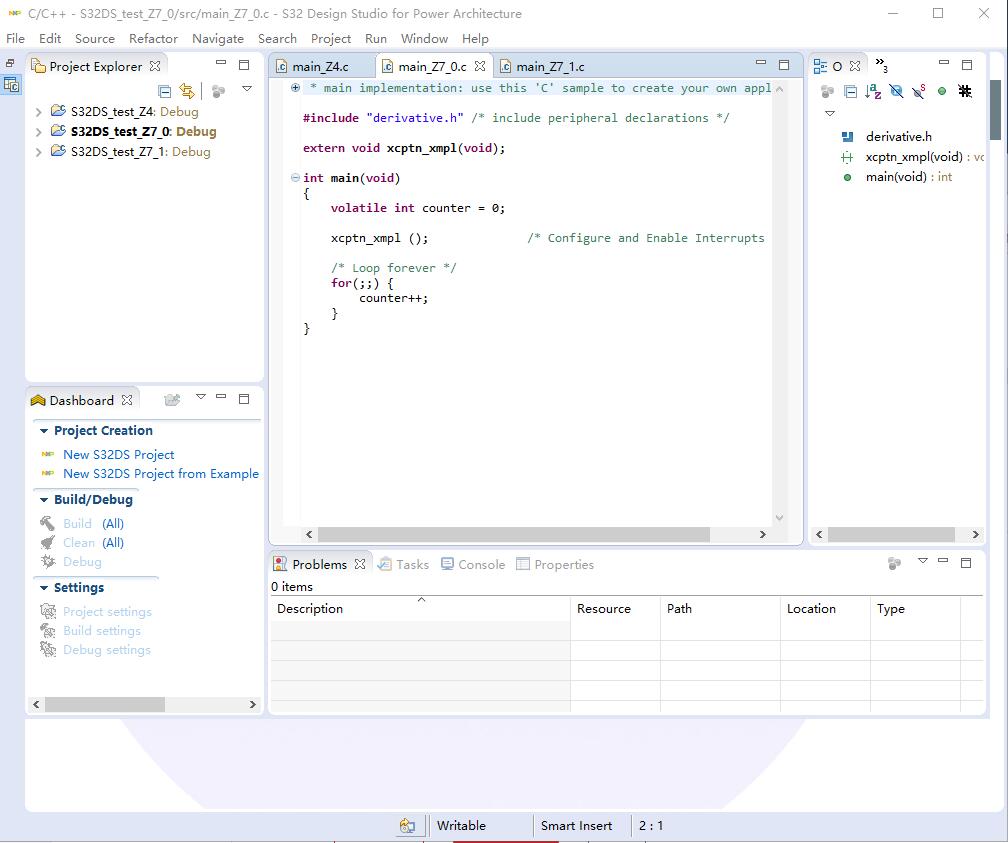1008x843 pixels.
Task: Open the Window menu
Action: point(424,39)
